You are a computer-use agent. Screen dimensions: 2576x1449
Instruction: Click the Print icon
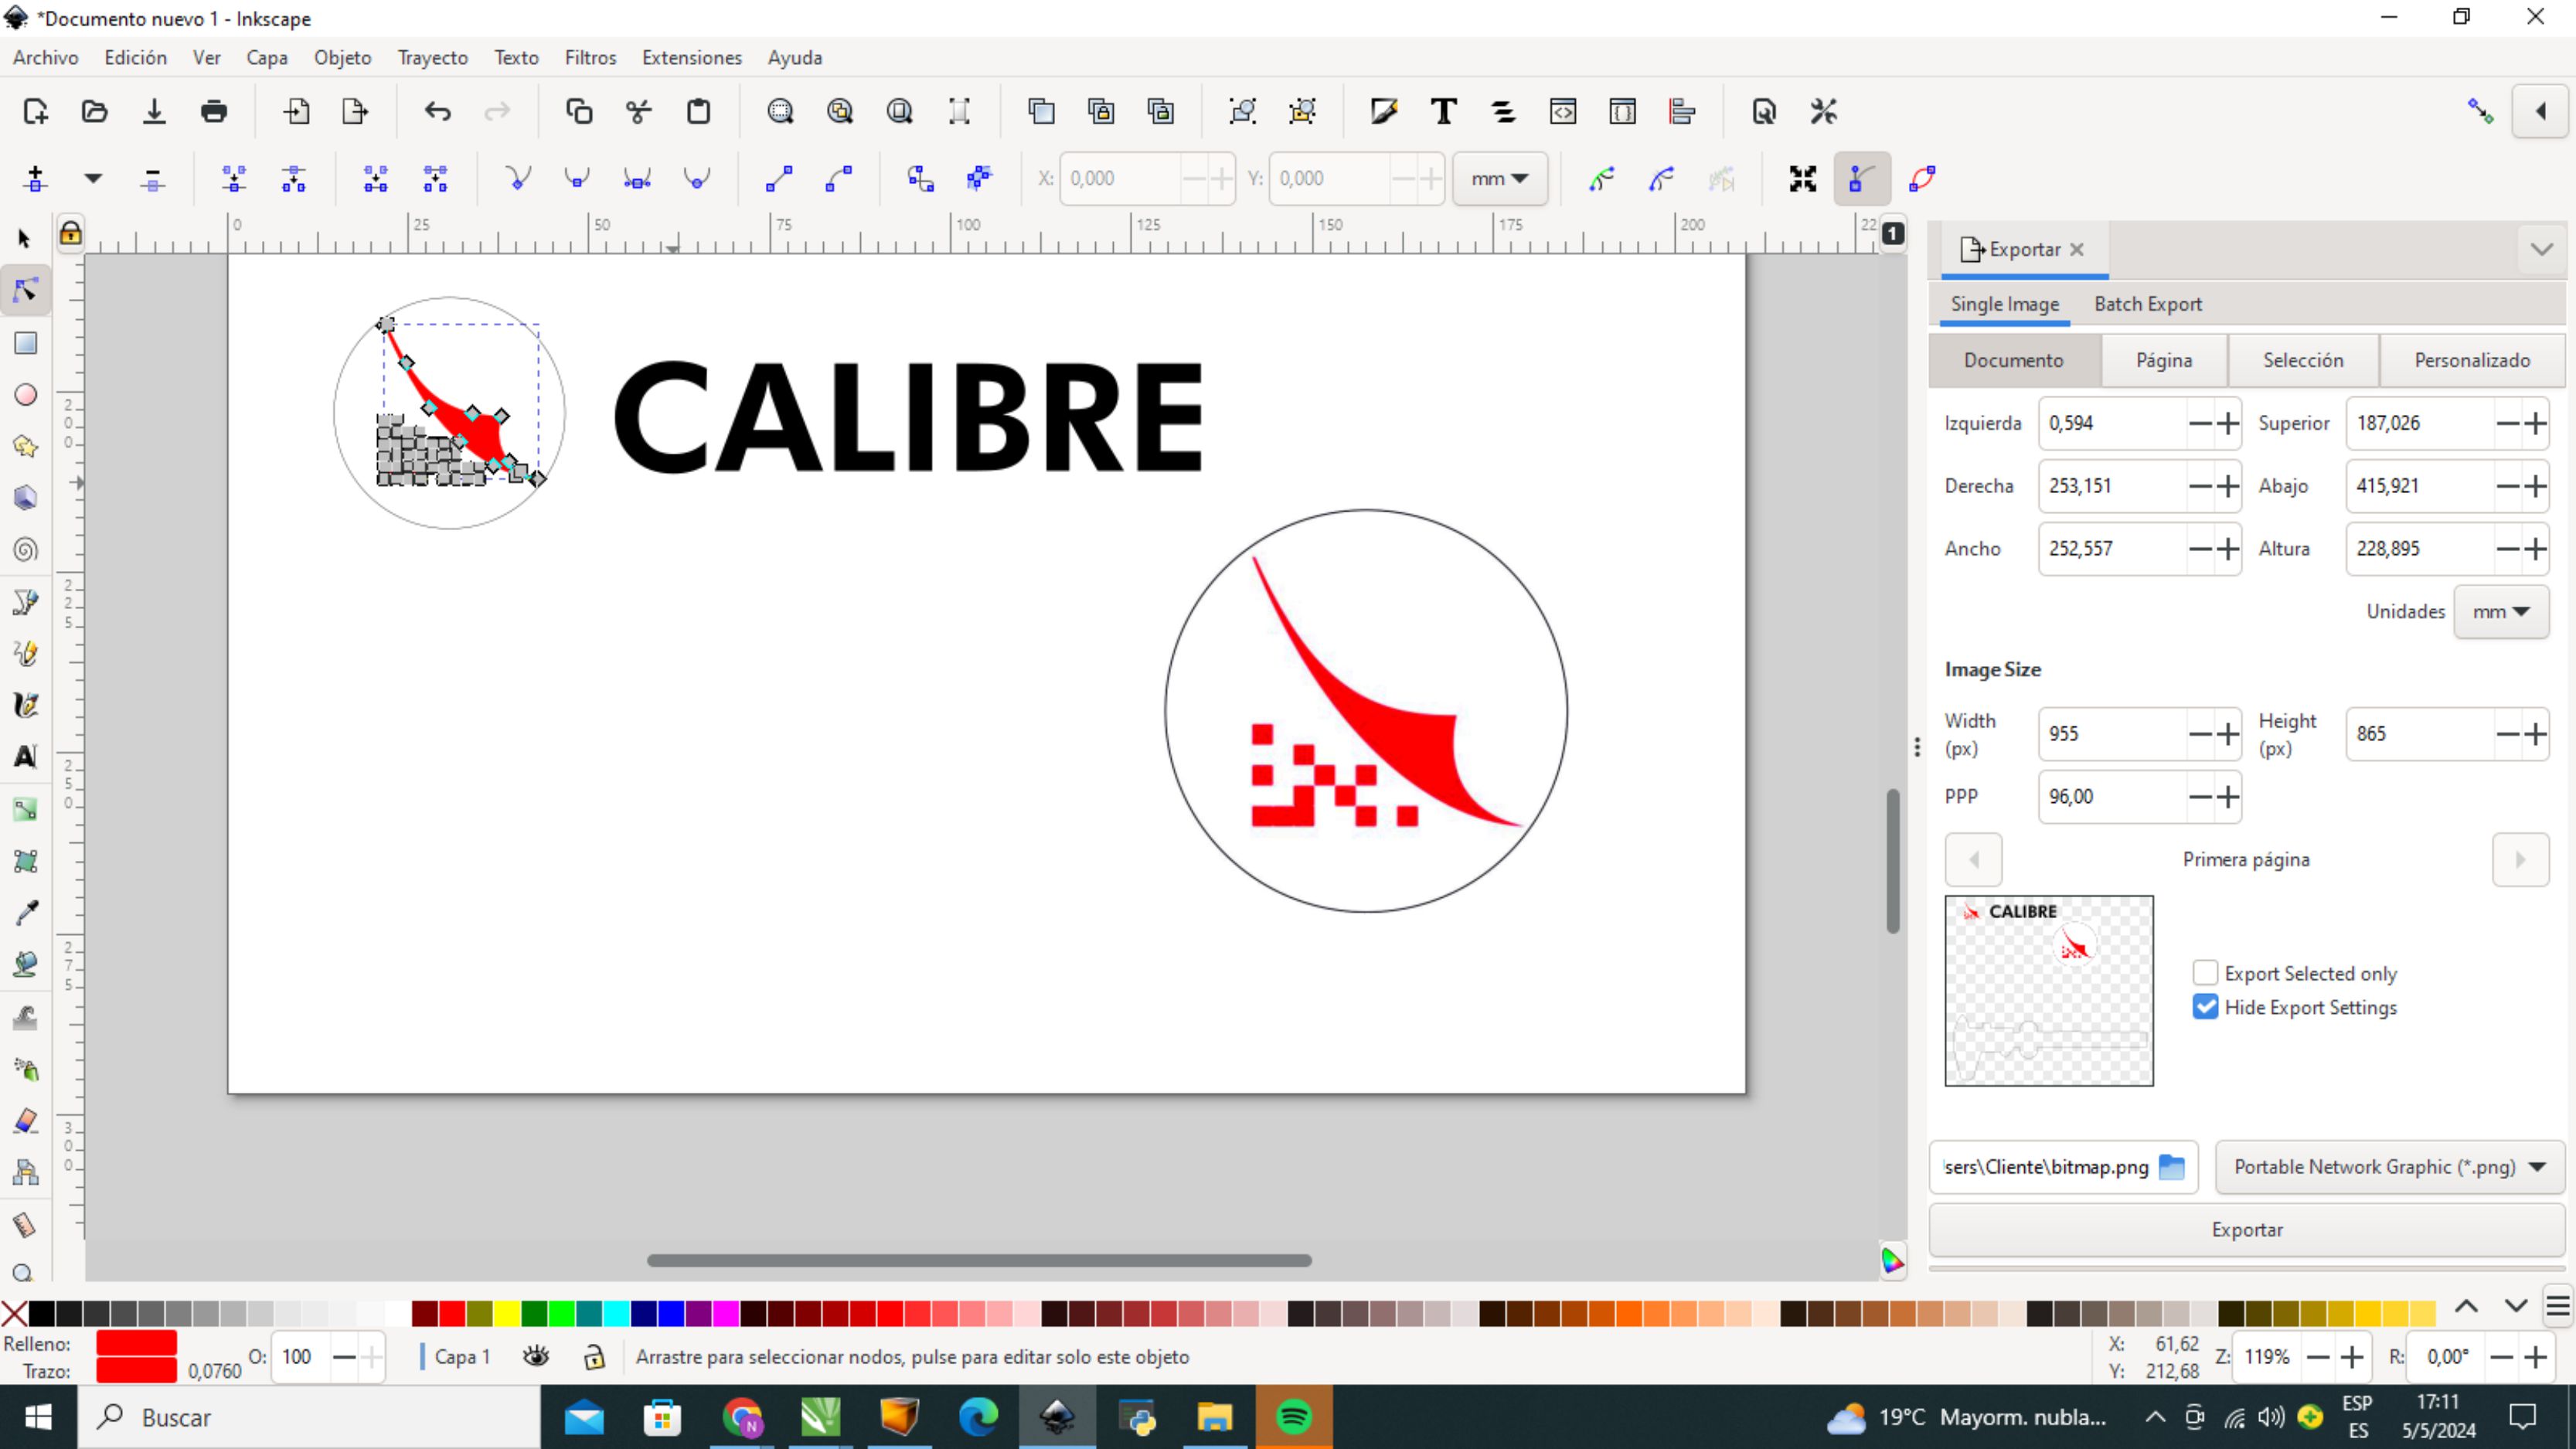pos(214,111)
